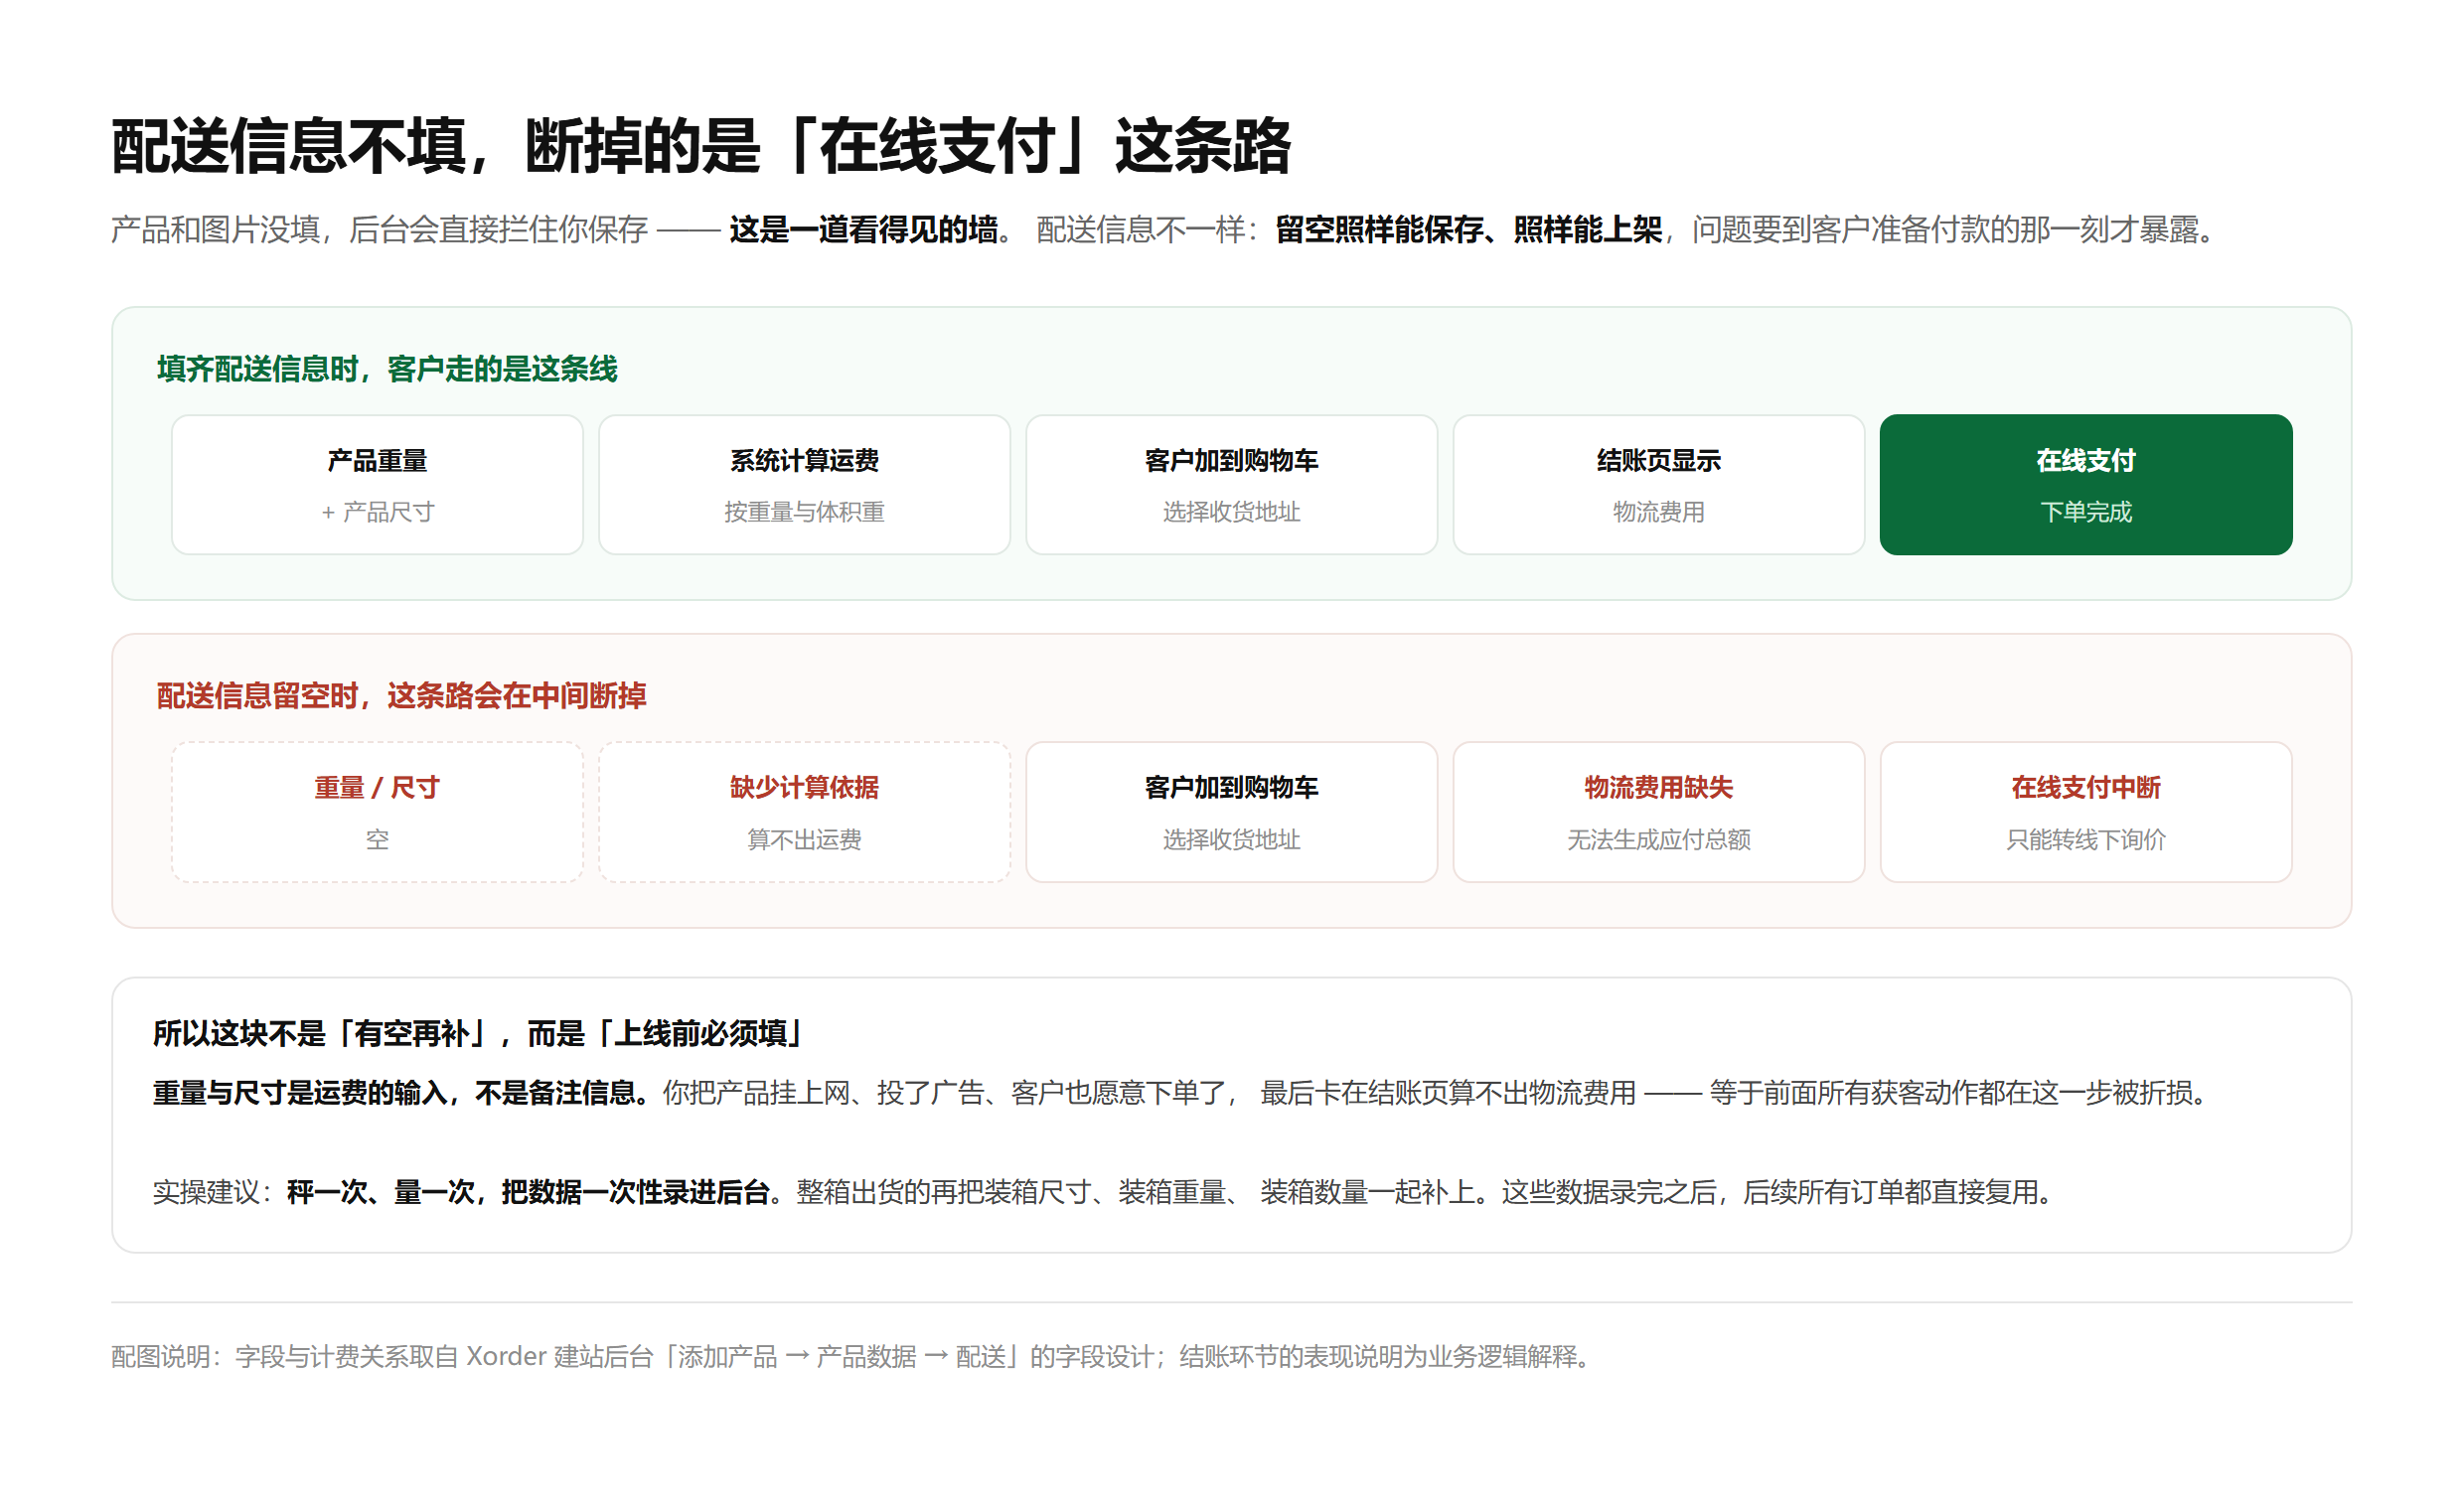Select the dashed 重量 / 尺寸 空 card

[377, 812]
